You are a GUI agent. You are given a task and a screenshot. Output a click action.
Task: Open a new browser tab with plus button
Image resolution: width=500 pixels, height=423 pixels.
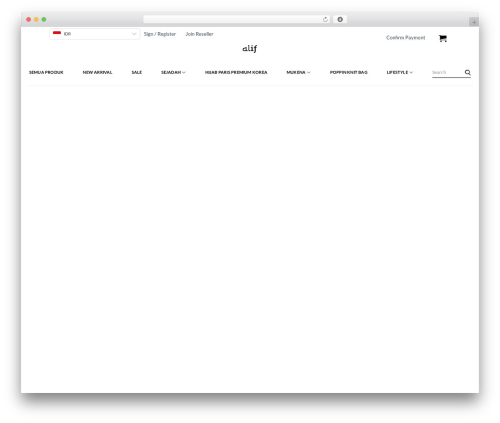[474, 22]
